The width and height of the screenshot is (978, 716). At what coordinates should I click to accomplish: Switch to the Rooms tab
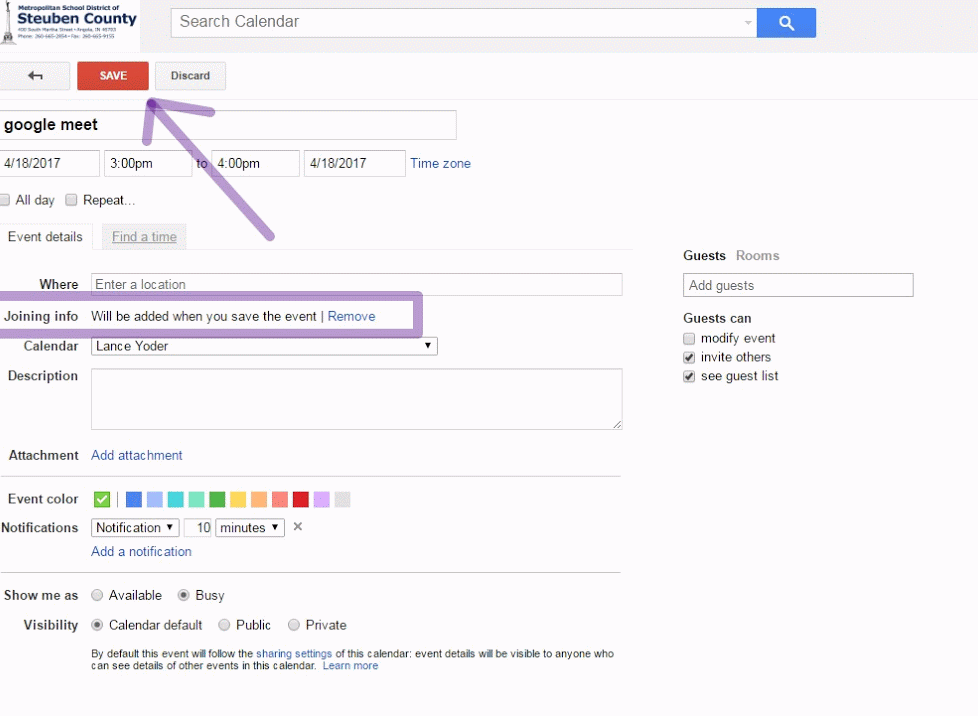coord(757,256)
